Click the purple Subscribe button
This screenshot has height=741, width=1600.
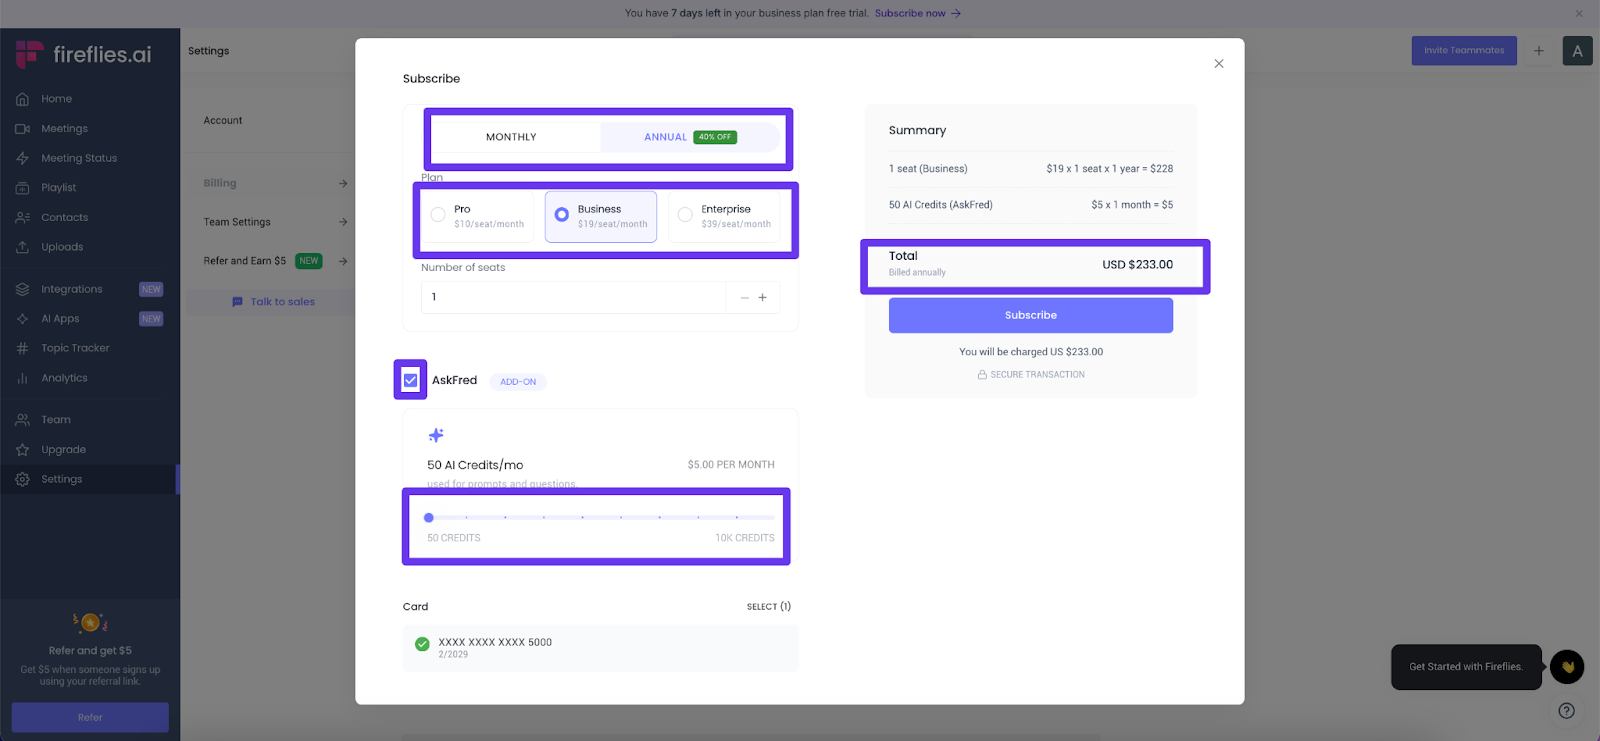tap(1031, 315)
